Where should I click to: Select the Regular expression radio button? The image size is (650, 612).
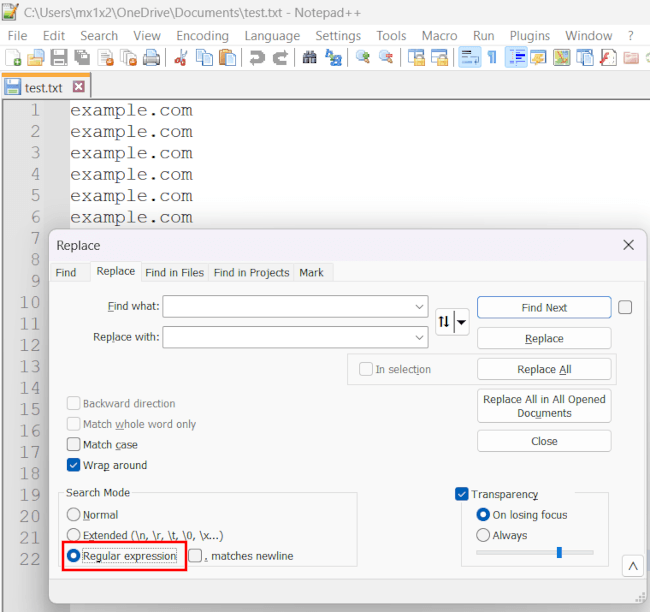tap(73, 556)
